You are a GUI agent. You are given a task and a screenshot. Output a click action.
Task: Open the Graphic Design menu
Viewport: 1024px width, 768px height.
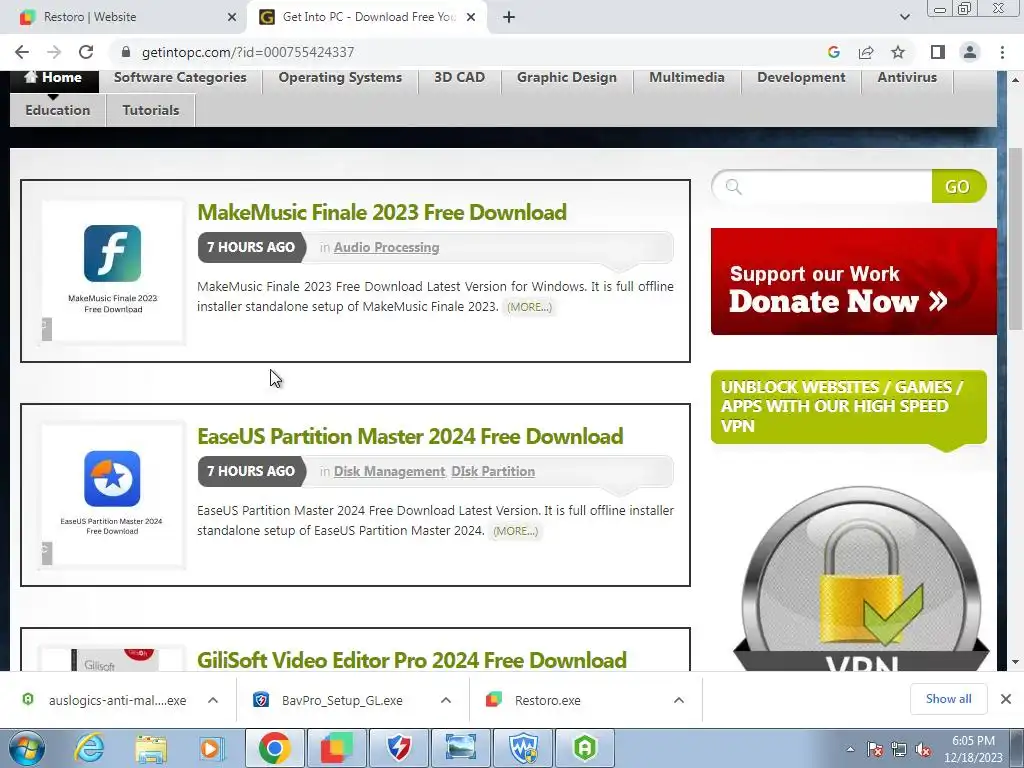click(567, 78)
